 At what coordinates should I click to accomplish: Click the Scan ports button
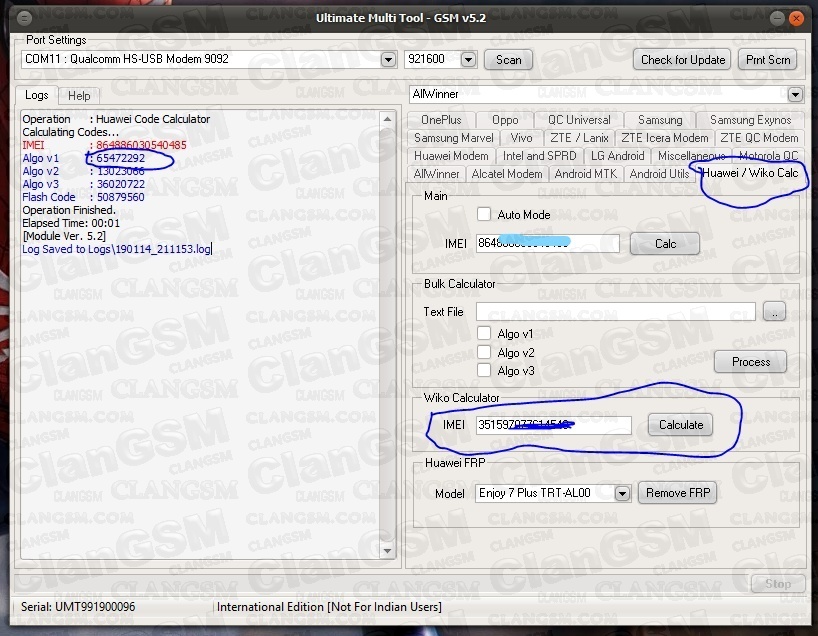pos(508,60)
